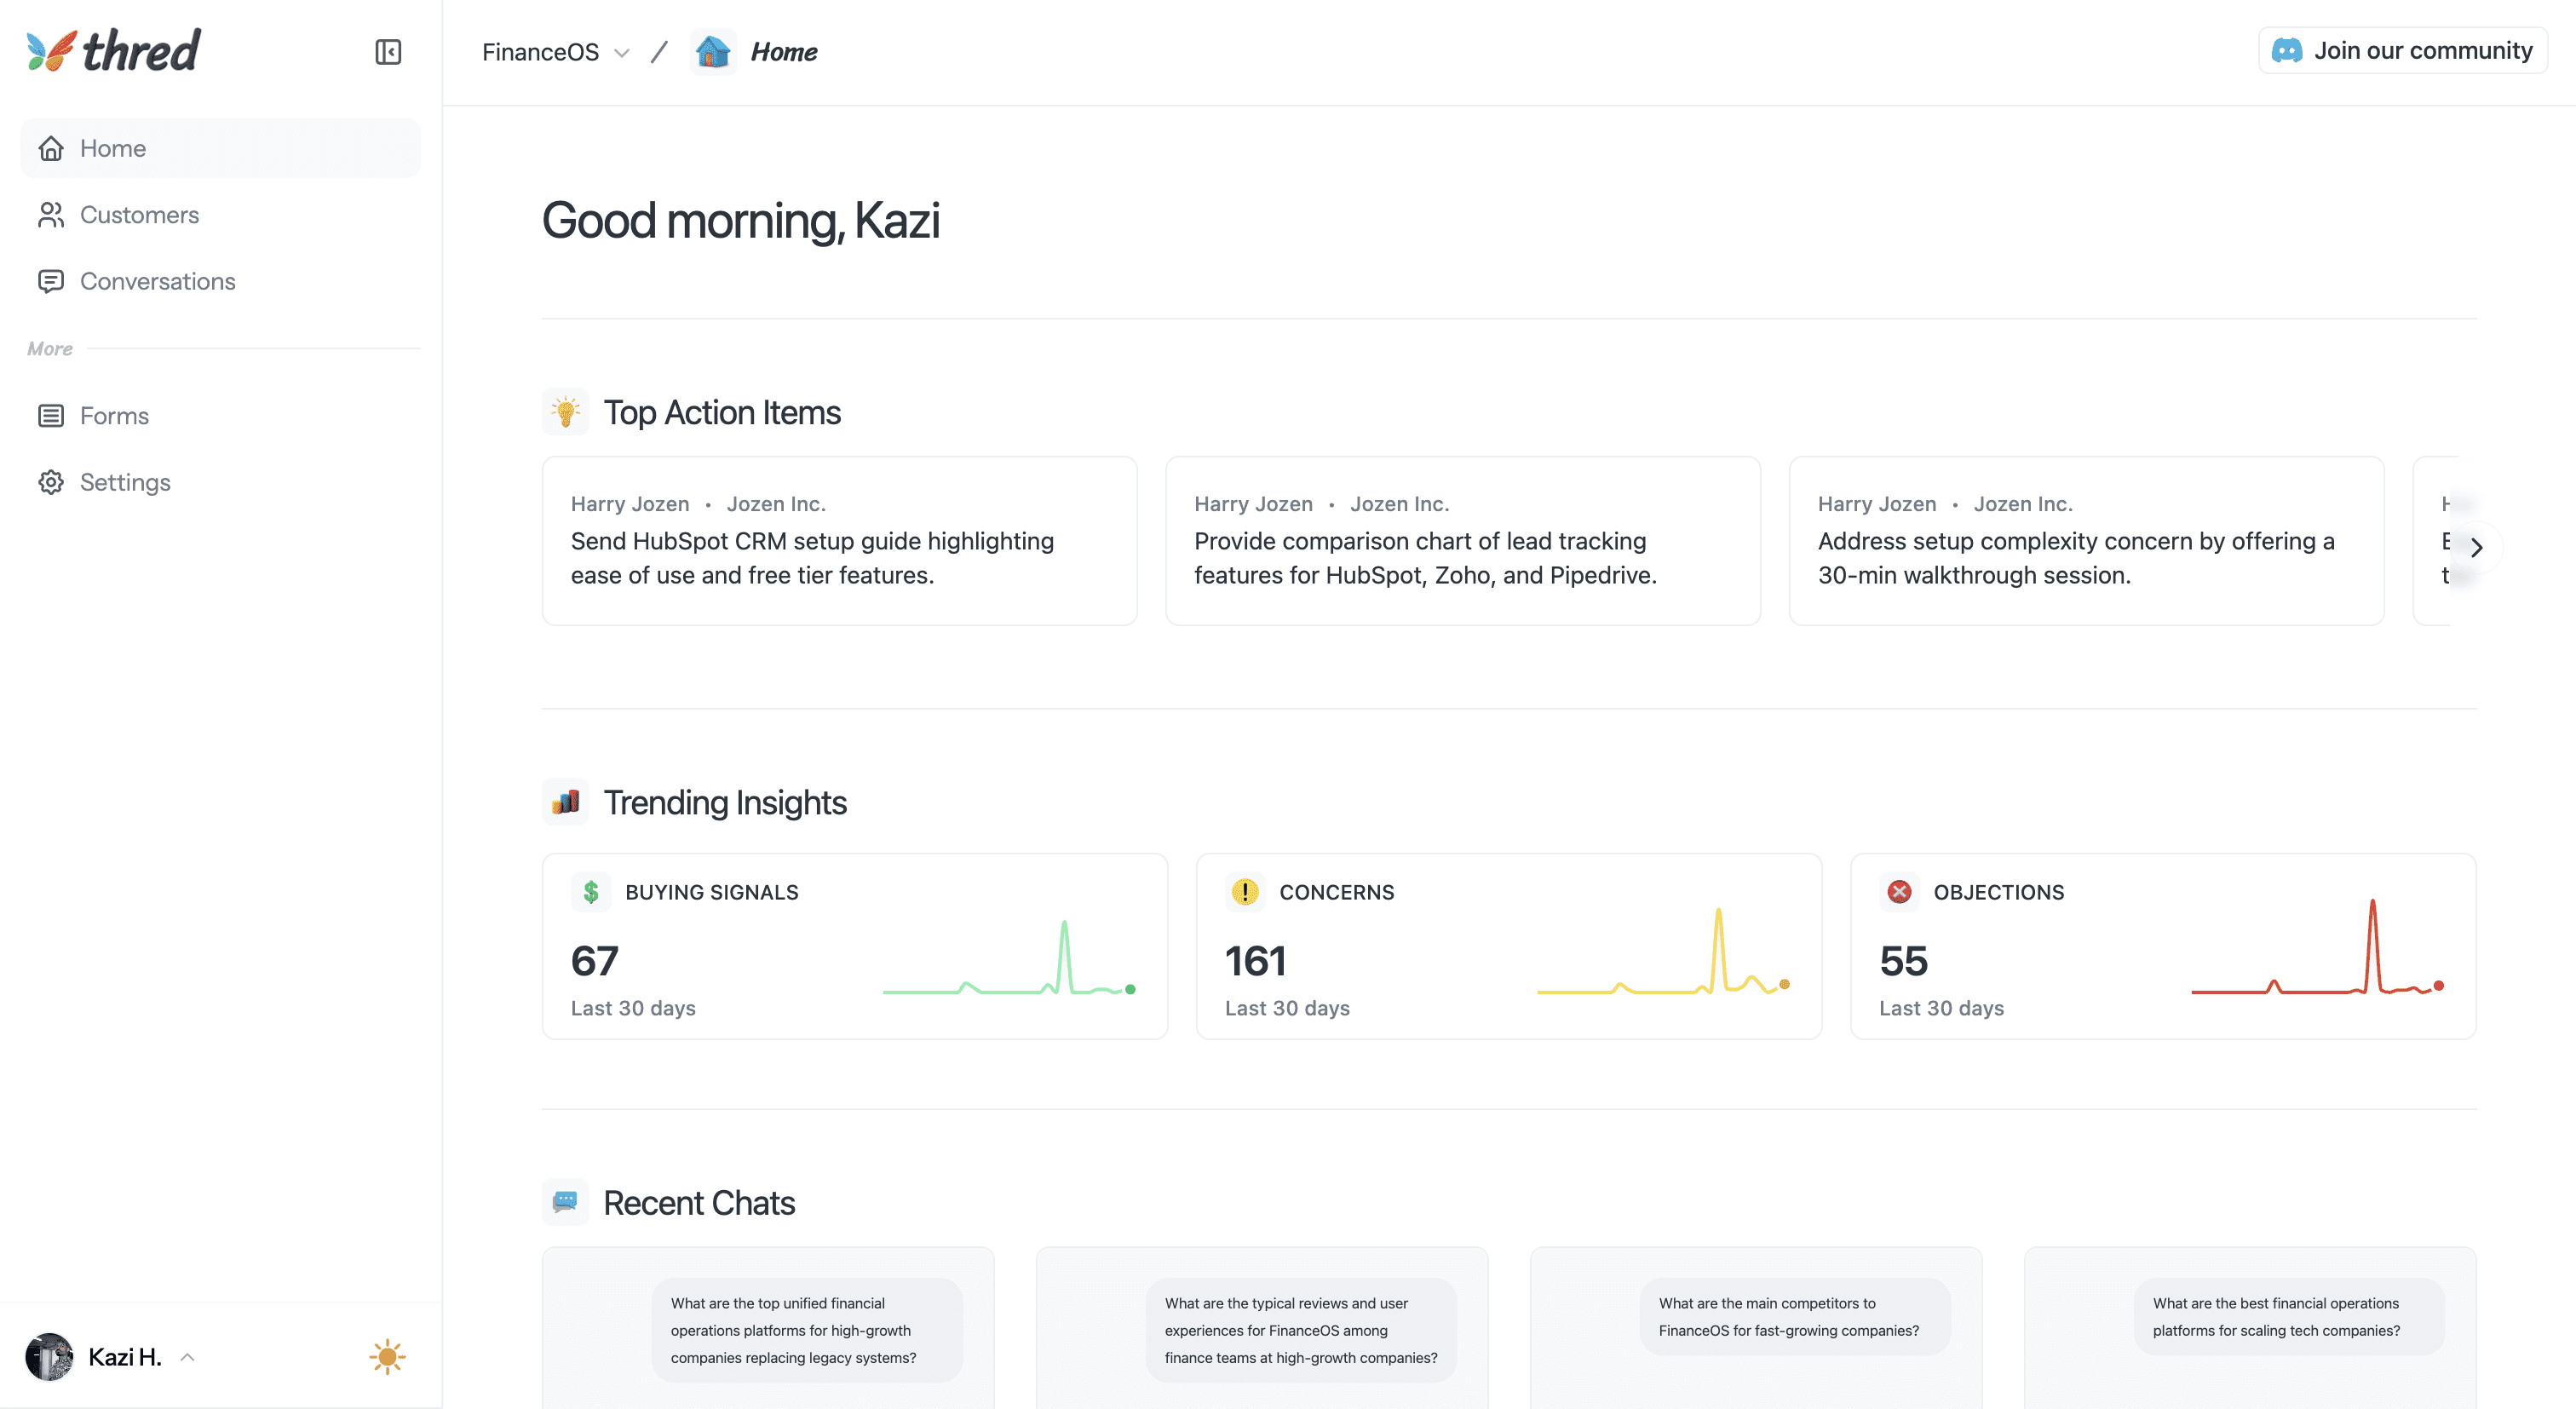The height and width of the screenshot is (1409, 2576).
Task: Open Conversations from the sidebar
Action: [x=157, y=281]
